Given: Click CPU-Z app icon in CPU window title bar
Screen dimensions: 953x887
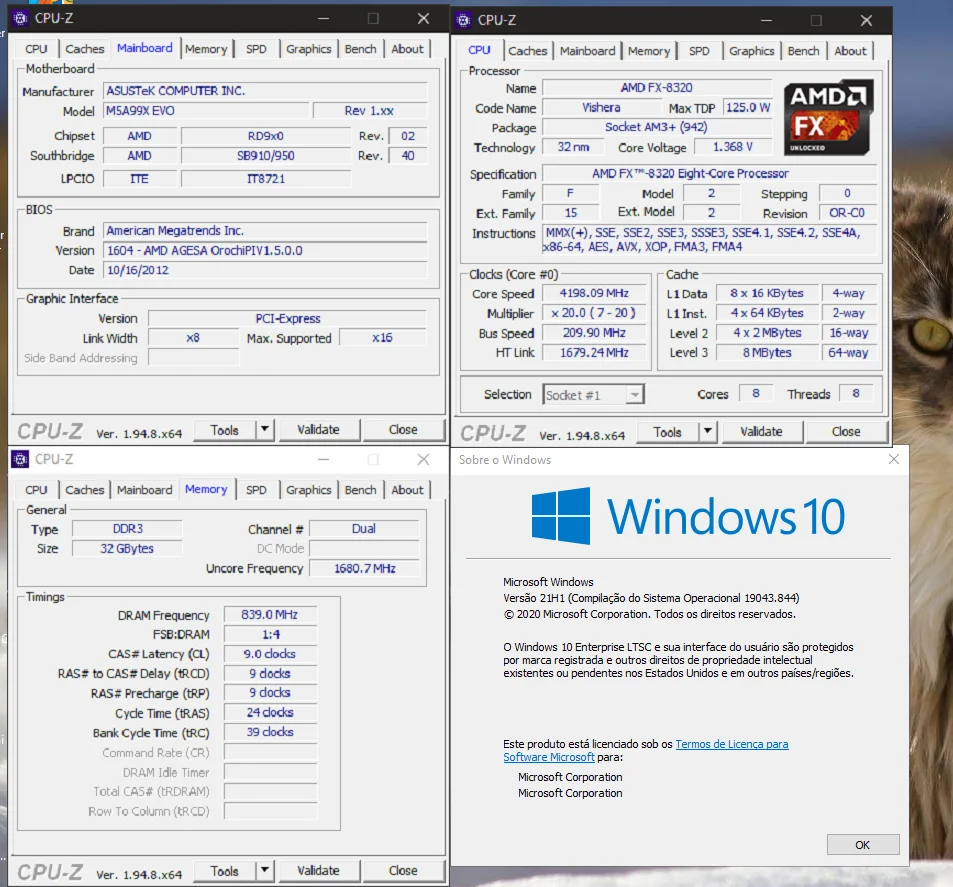Looking at the screenshot, I should click(x=463, y=20).
